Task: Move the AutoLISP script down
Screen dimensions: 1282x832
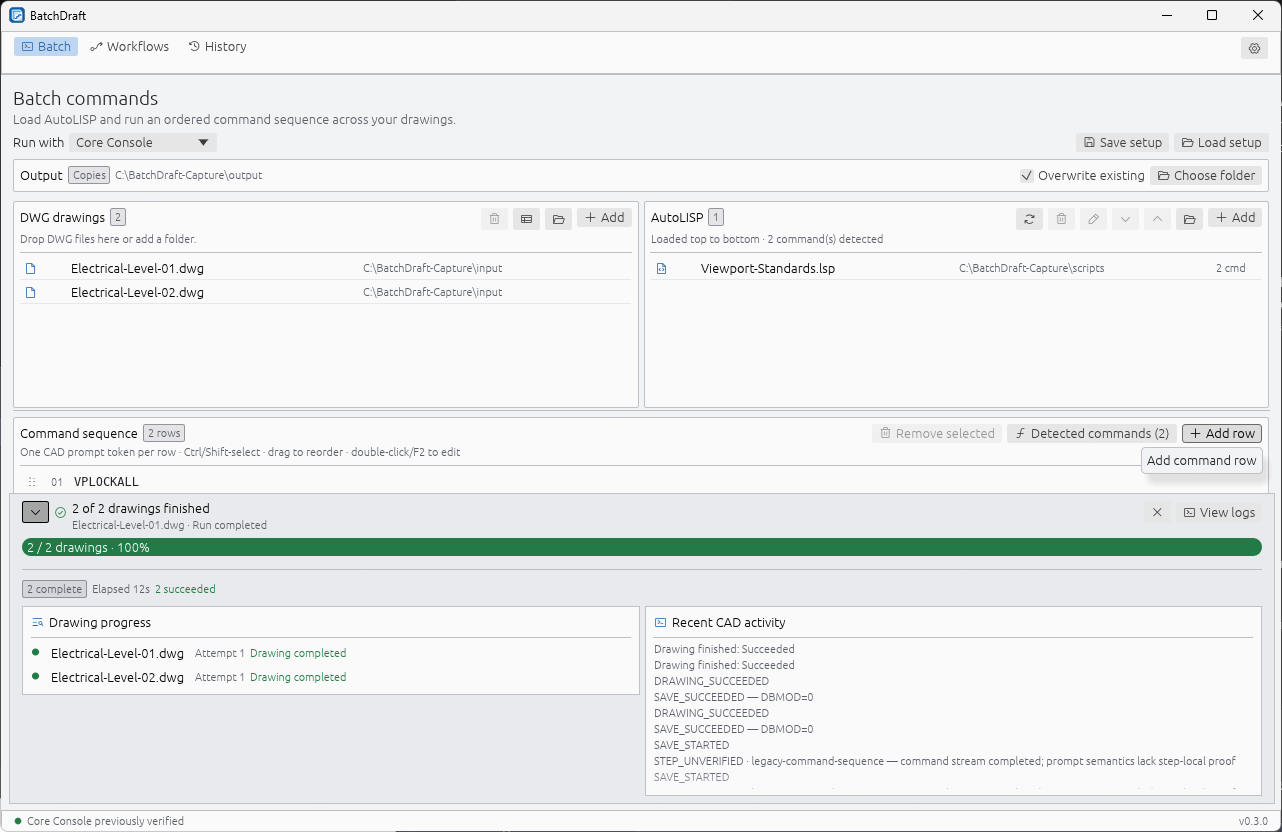Action: coord(1125,218)
